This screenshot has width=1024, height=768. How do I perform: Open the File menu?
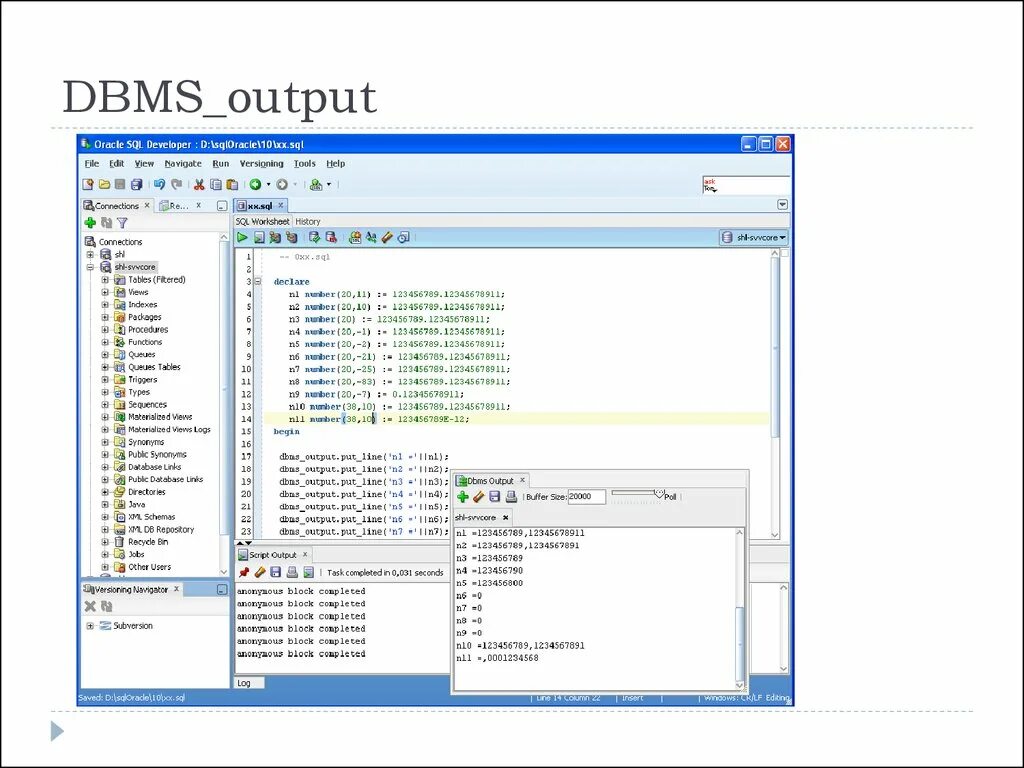click(92, 164)
